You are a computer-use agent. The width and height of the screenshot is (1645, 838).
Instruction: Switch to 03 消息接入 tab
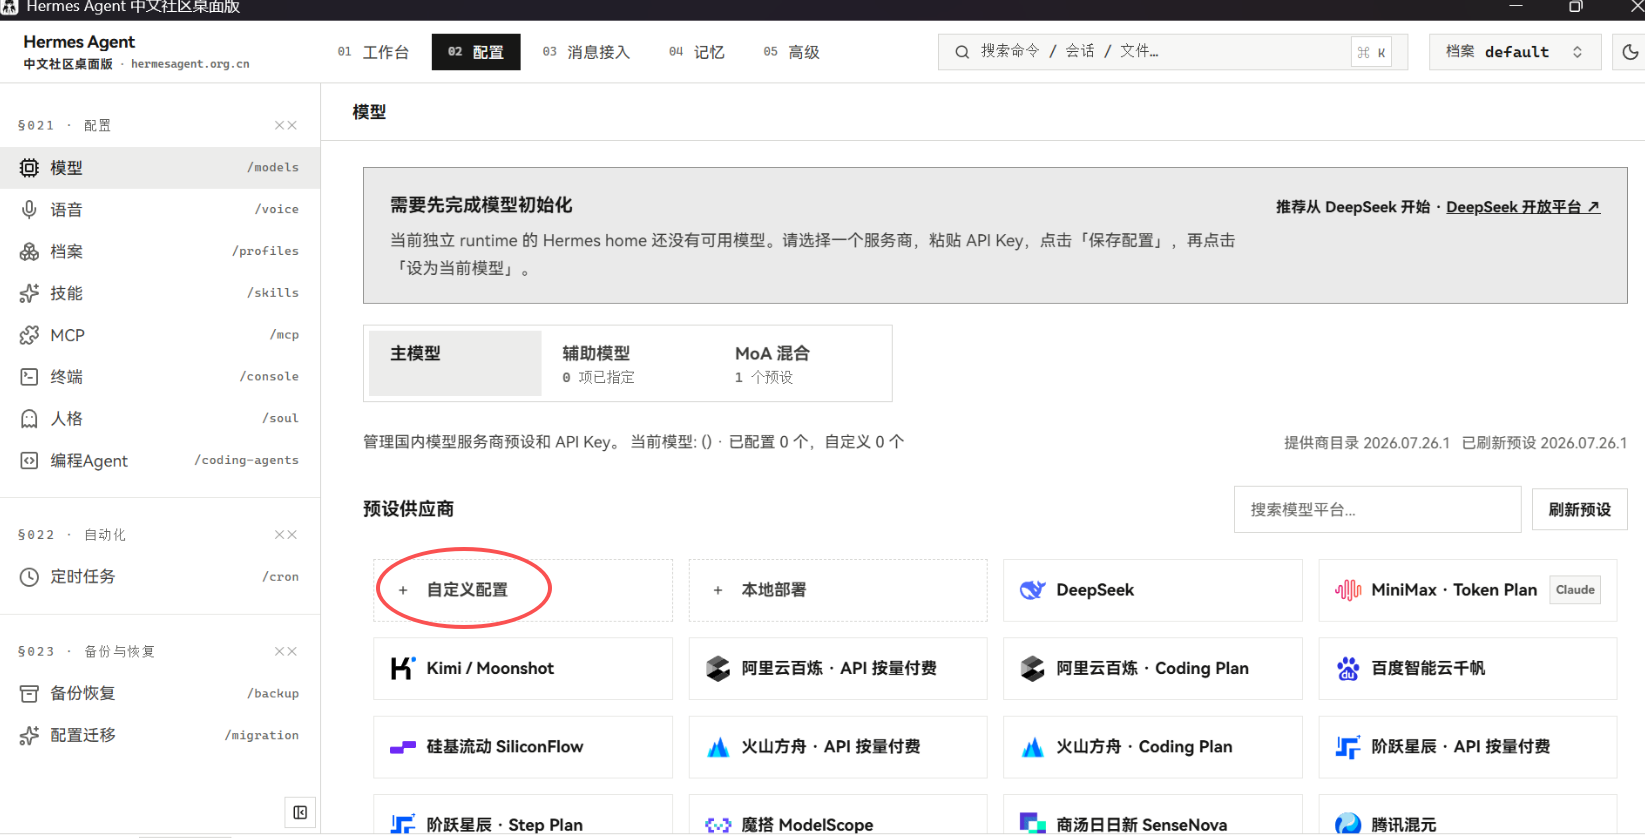(586, 52)
